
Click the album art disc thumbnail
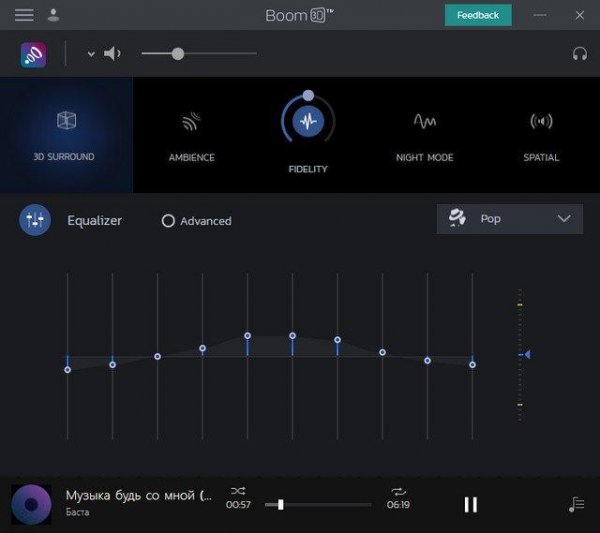(x=31, y=504)
